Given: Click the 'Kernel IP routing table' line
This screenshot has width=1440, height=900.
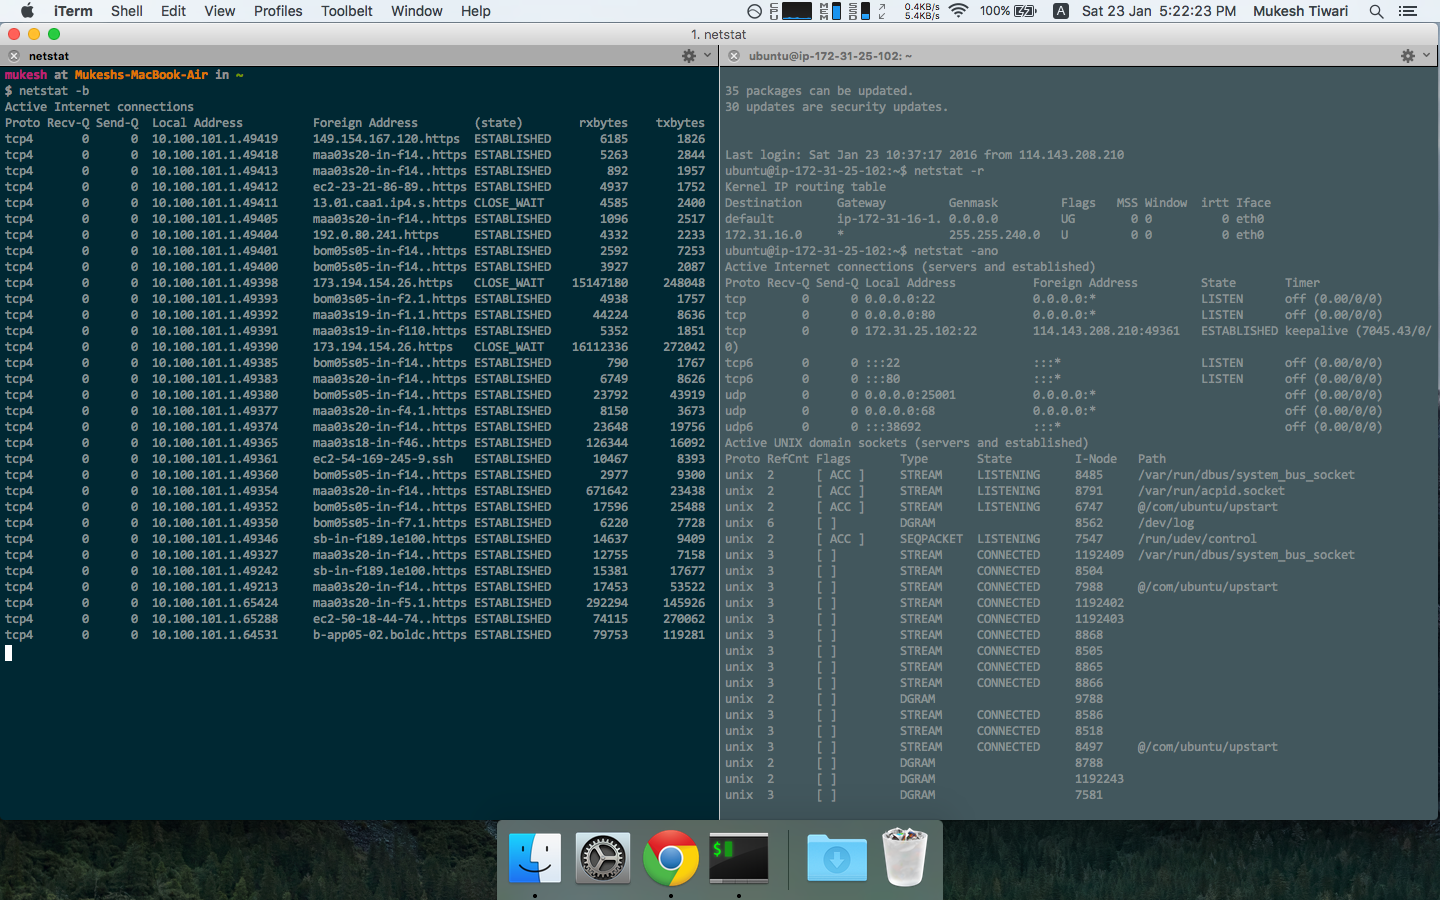Looking at the screenshot, I should [x=805, y=187].
